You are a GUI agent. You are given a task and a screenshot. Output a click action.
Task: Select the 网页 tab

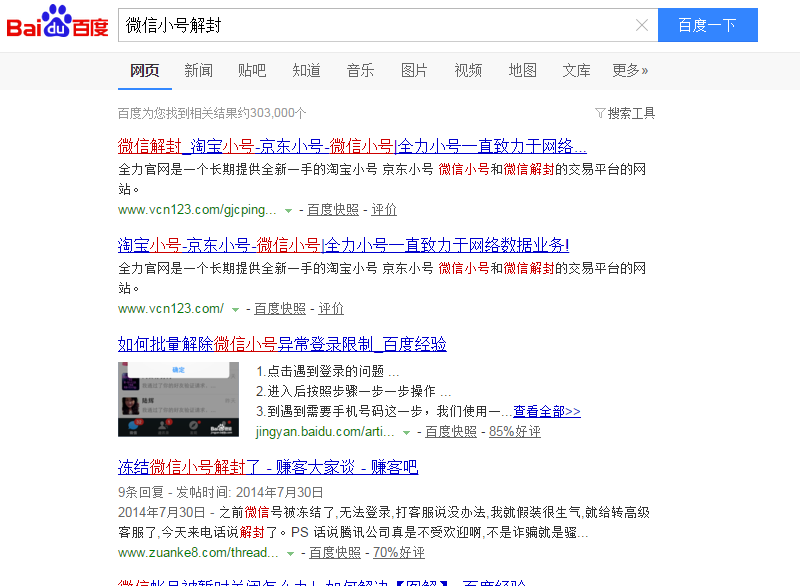click(144, 70)
